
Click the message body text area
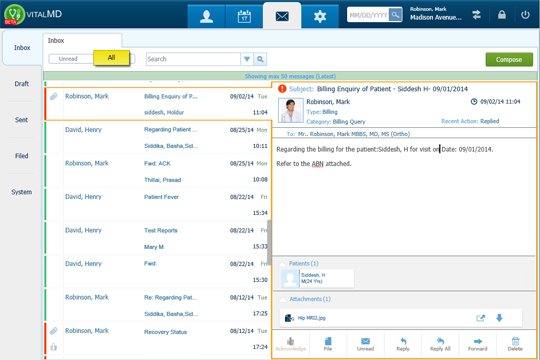[x=404, y=197]
